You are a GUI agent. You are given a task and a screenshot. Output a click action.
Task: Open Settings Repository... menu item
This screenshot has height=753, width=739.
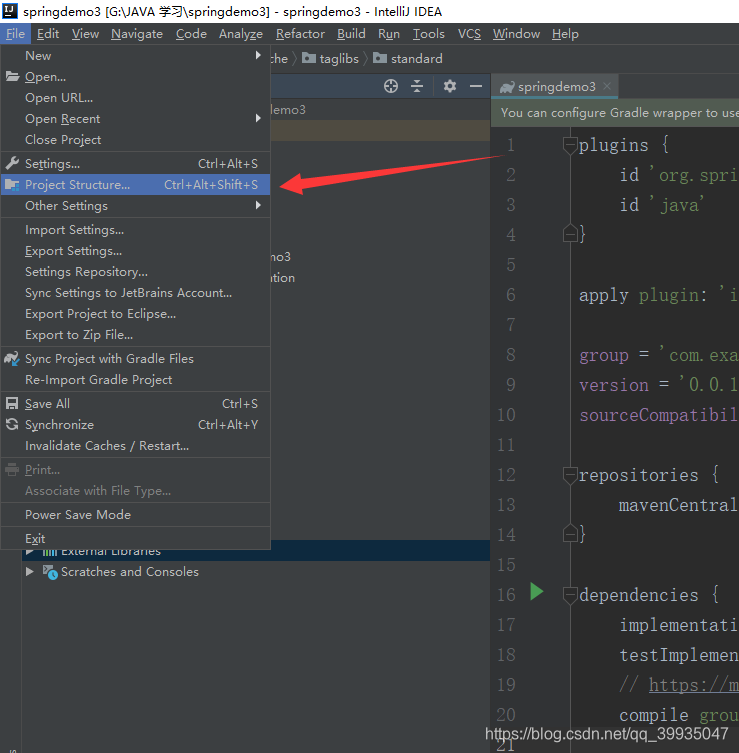[x=135, y=271]
